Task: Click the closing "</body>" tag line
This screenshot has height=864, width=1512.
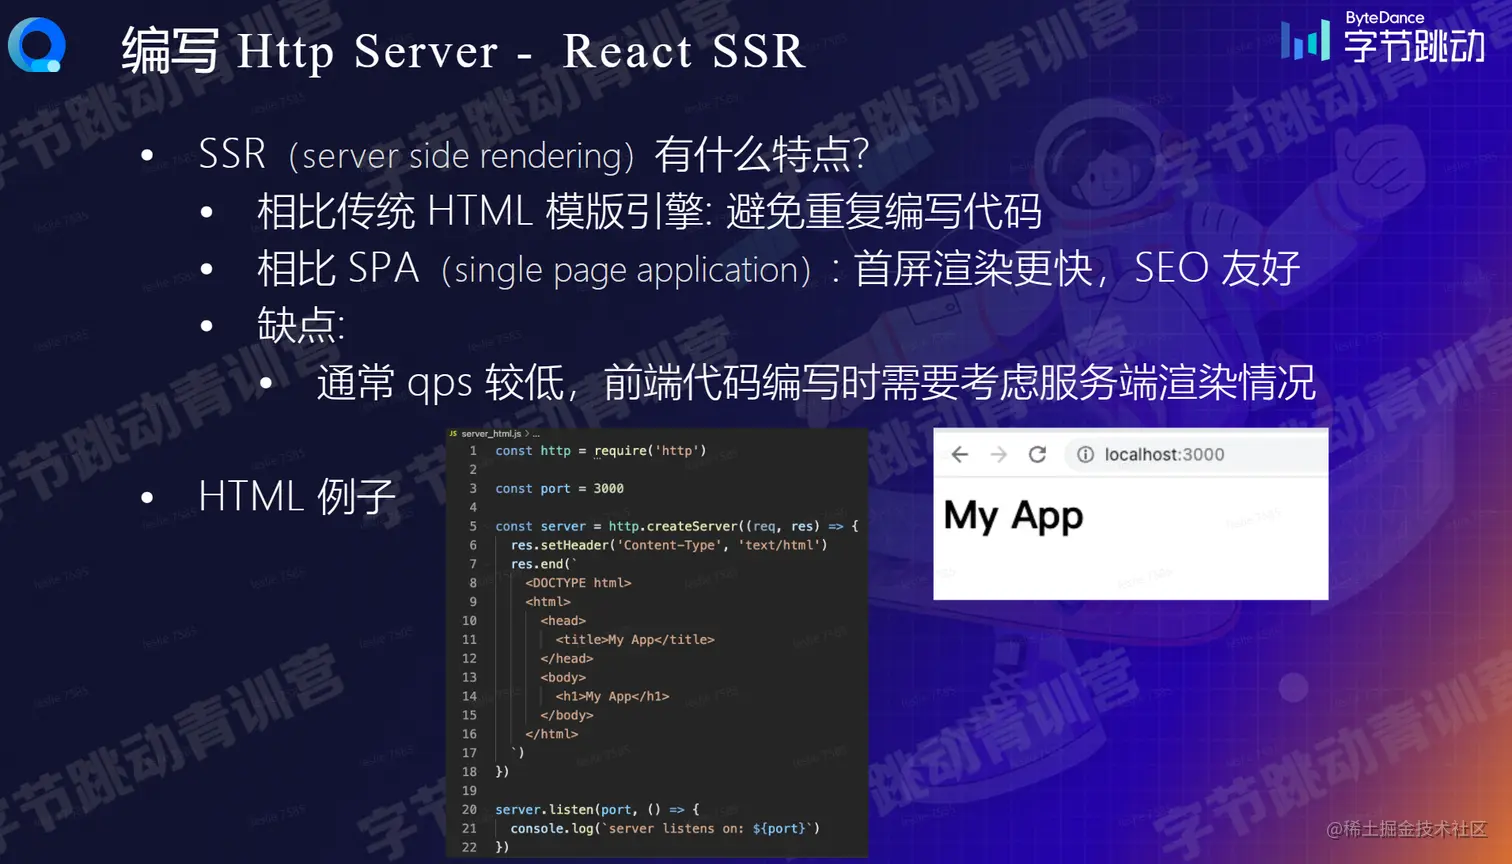Action: (567, 716)
